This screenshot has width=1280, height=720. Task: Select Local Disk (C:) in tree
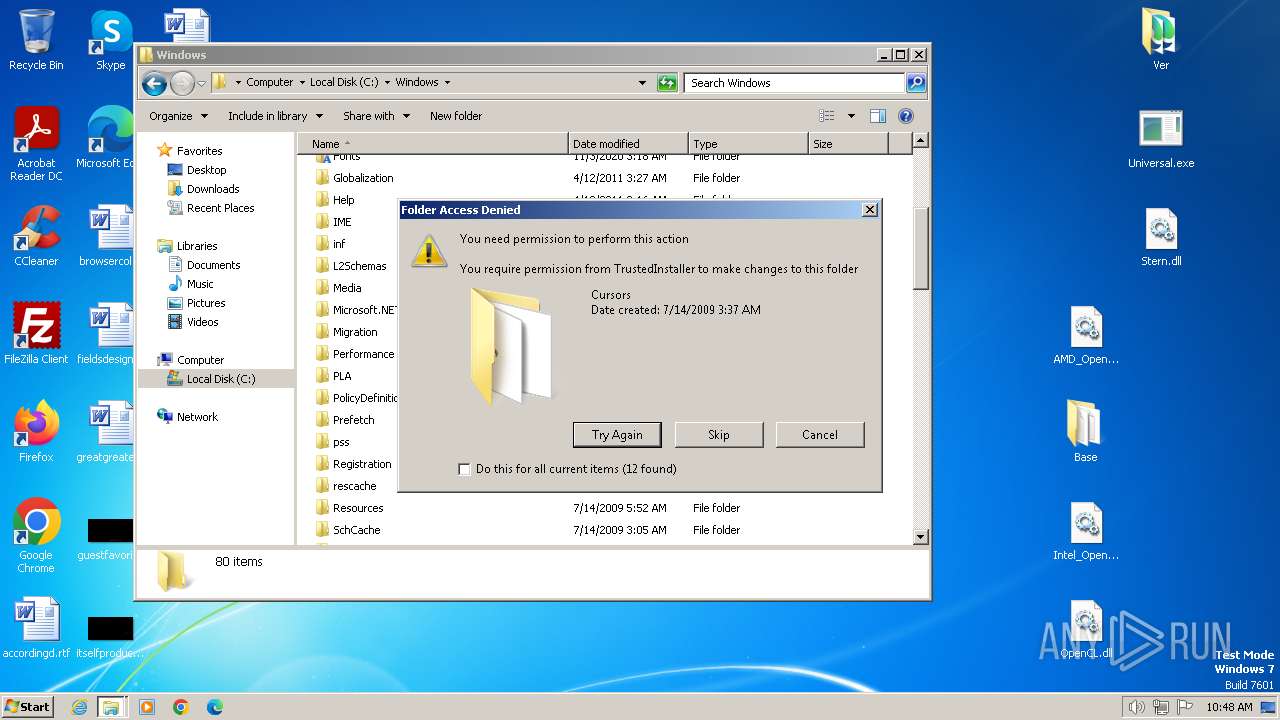[x=220, y=379]
